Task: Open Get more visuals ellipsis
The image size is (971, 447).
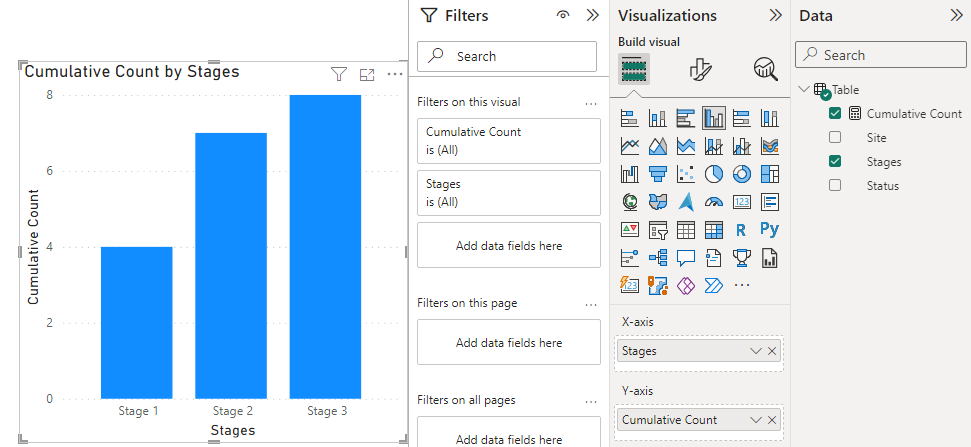Action: (x=742, y=285)
